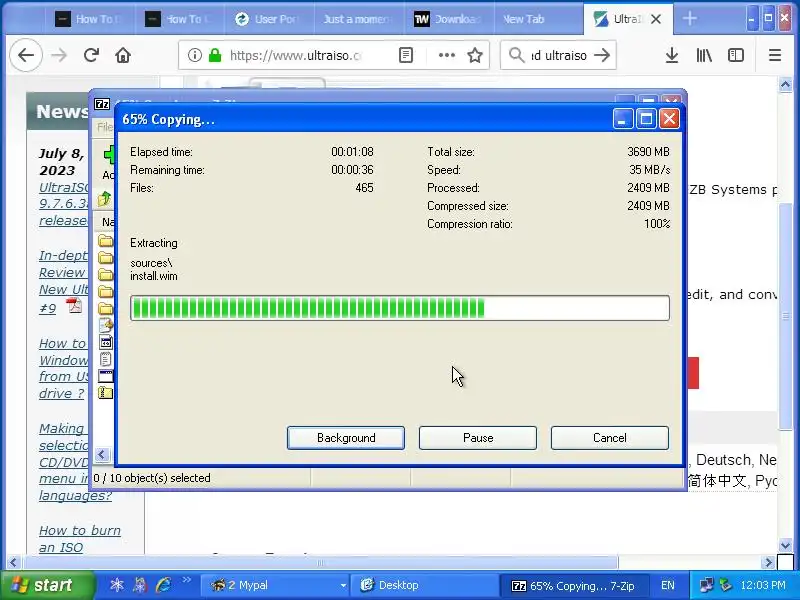This screenshot has width=800, height=600.
Task: Click the horizontal page scrollbar thumb
Action: 320,563
